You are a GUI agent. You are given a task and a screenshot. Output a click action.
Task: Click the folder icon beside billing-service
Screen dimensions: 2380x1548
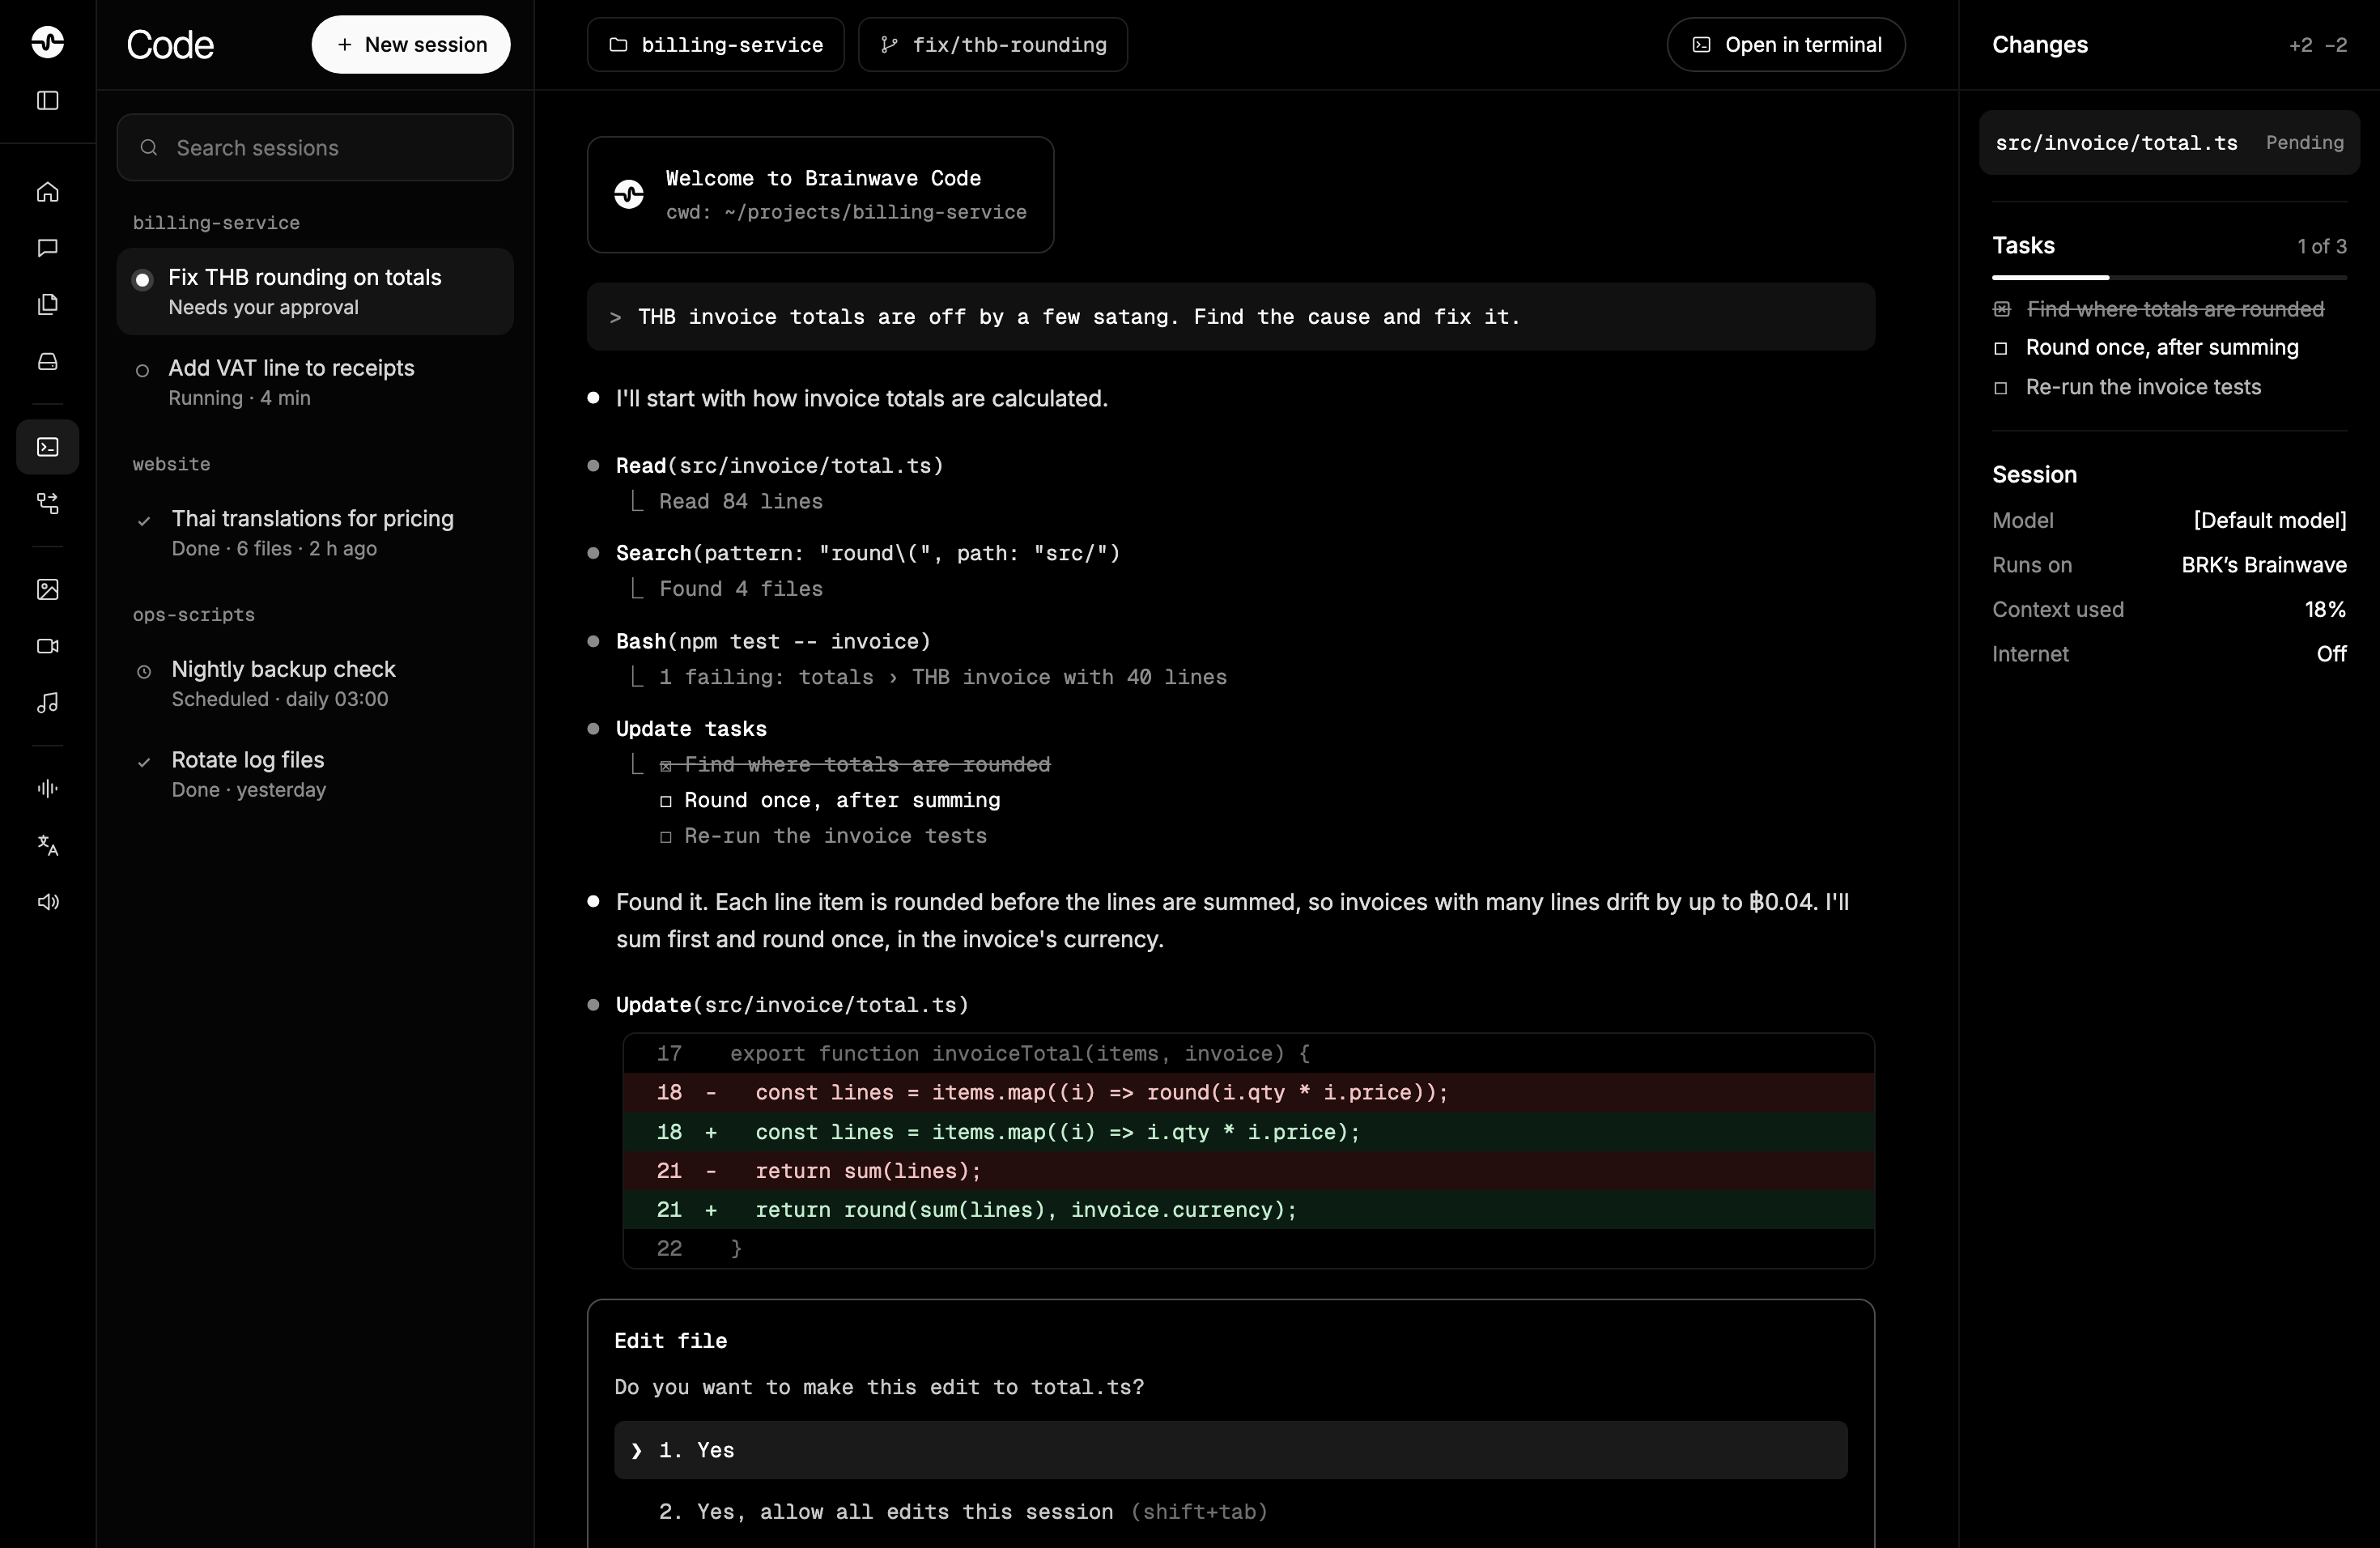click(x=618, y=45)
